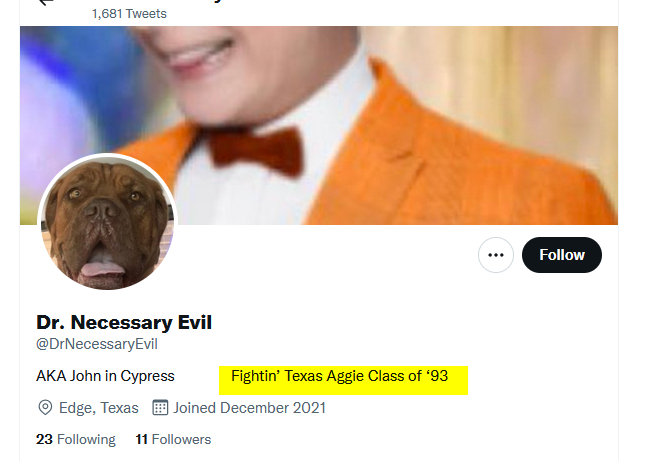649x461 pixels.
Task: Click the bio text AKA John in Cypress
Action: pos(105,377)
